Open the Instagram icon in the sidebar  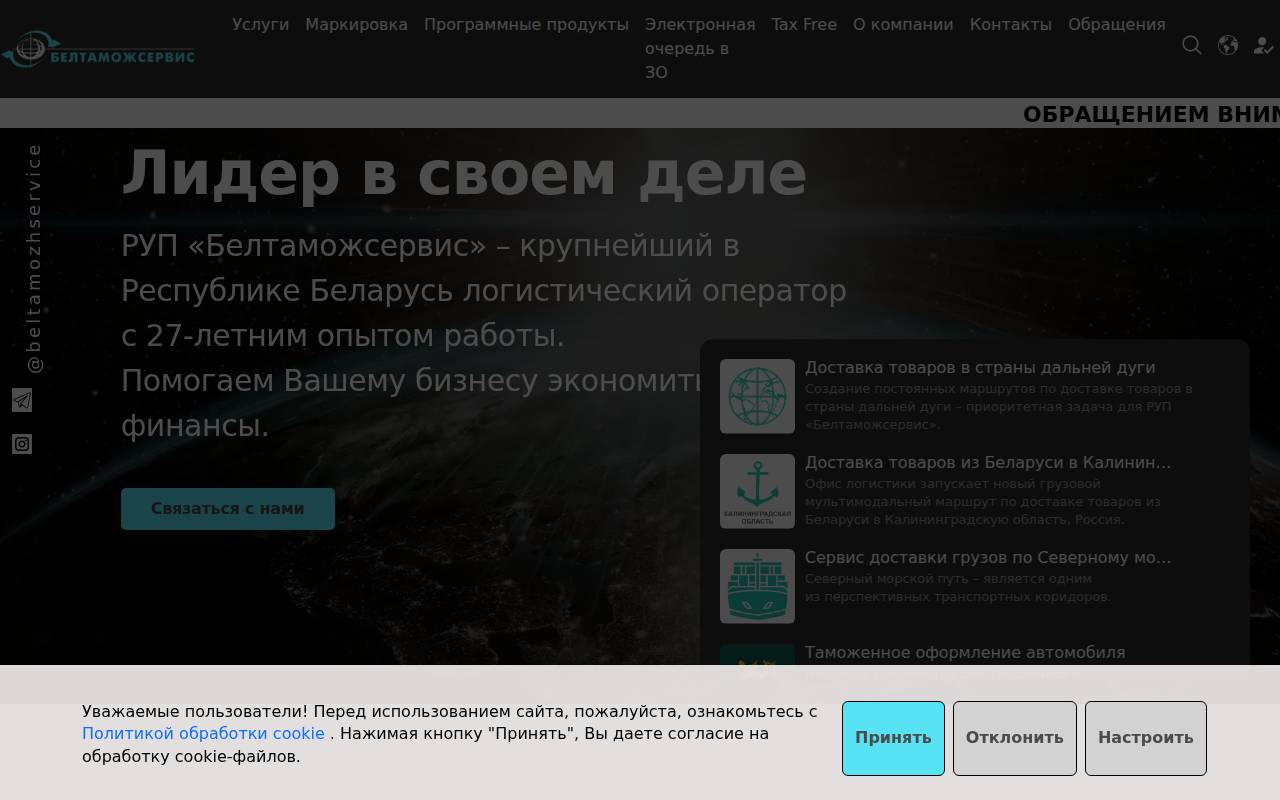22,444
